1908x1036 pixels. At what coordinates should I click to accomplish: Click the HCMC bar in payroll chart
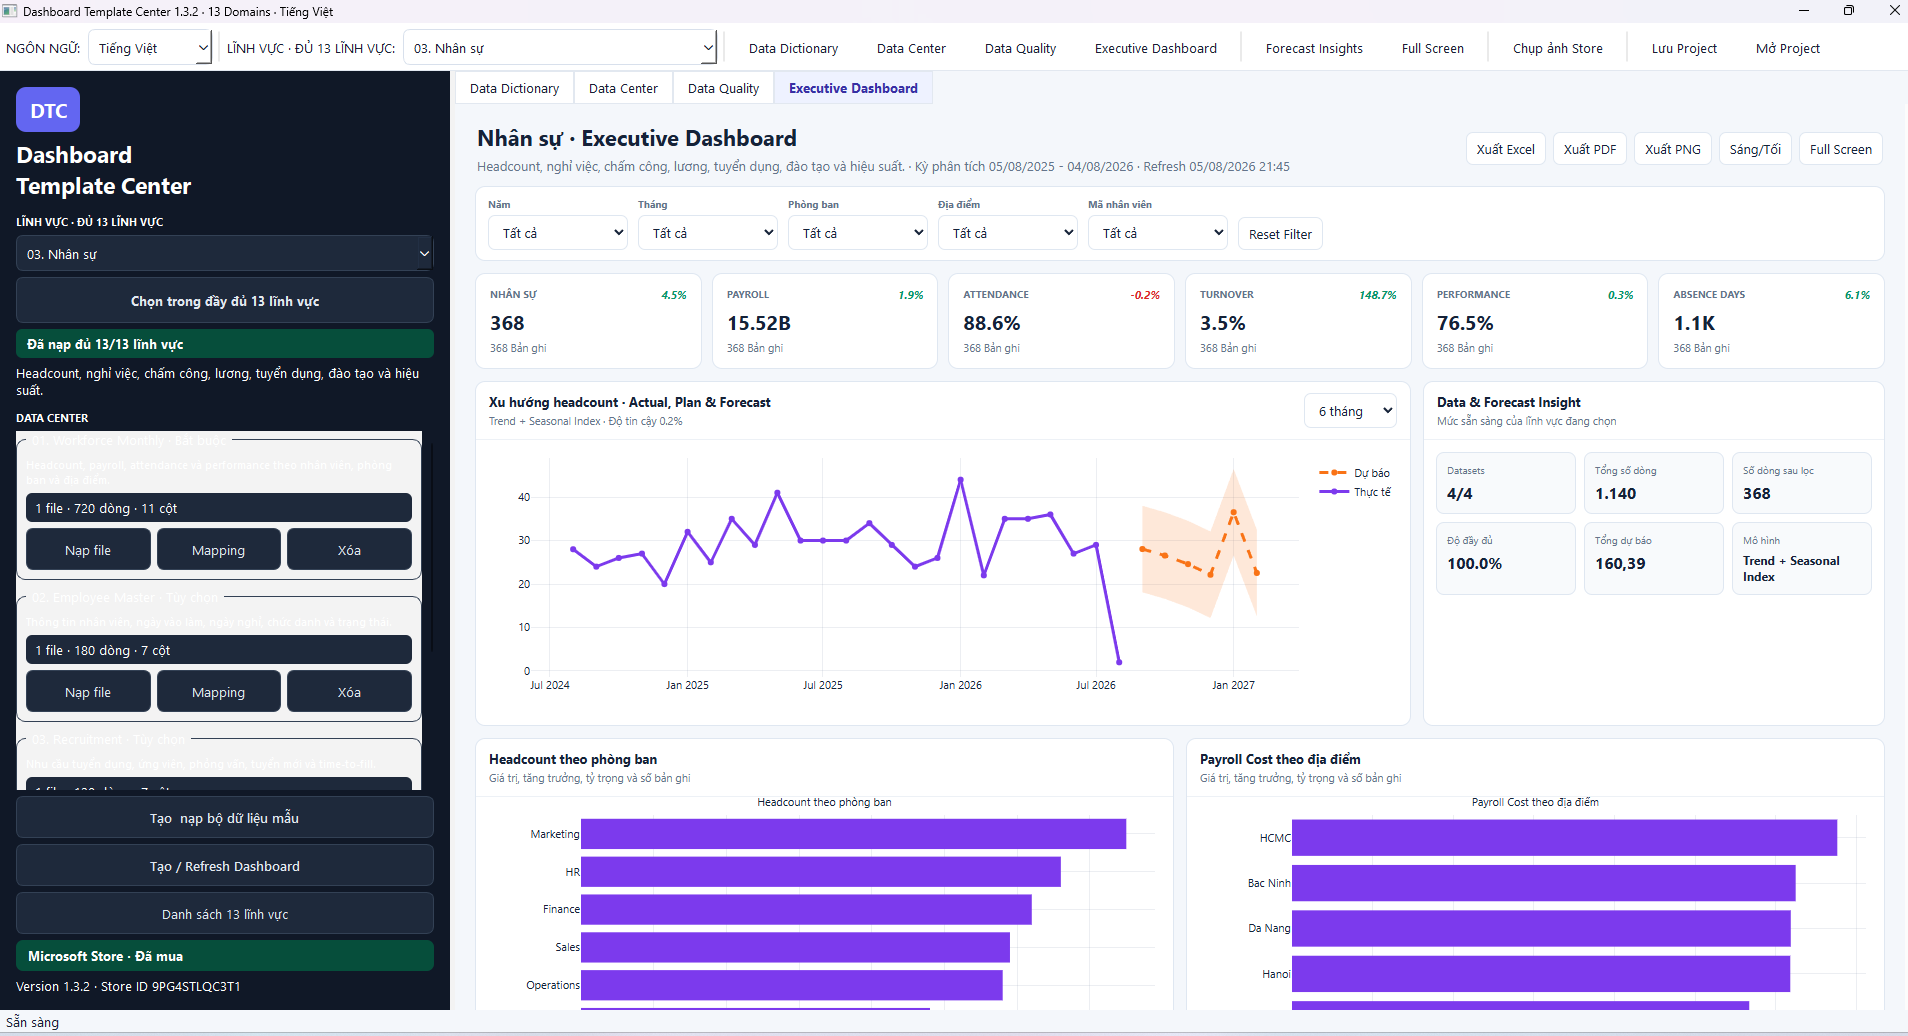[1564, 838]
